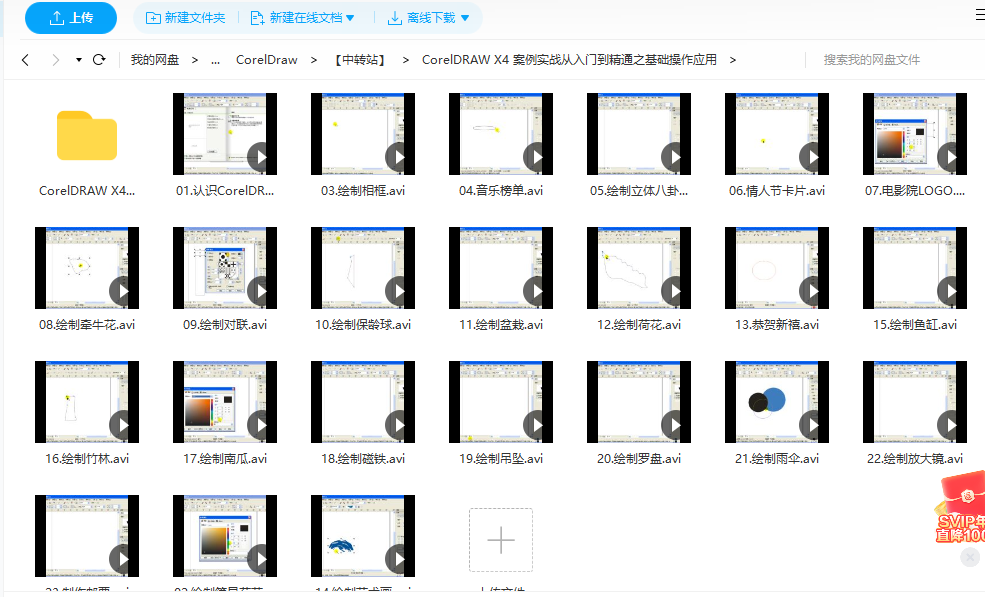
Task: Select file name 03.绘制相框.avi
Action: coord(363,191)
